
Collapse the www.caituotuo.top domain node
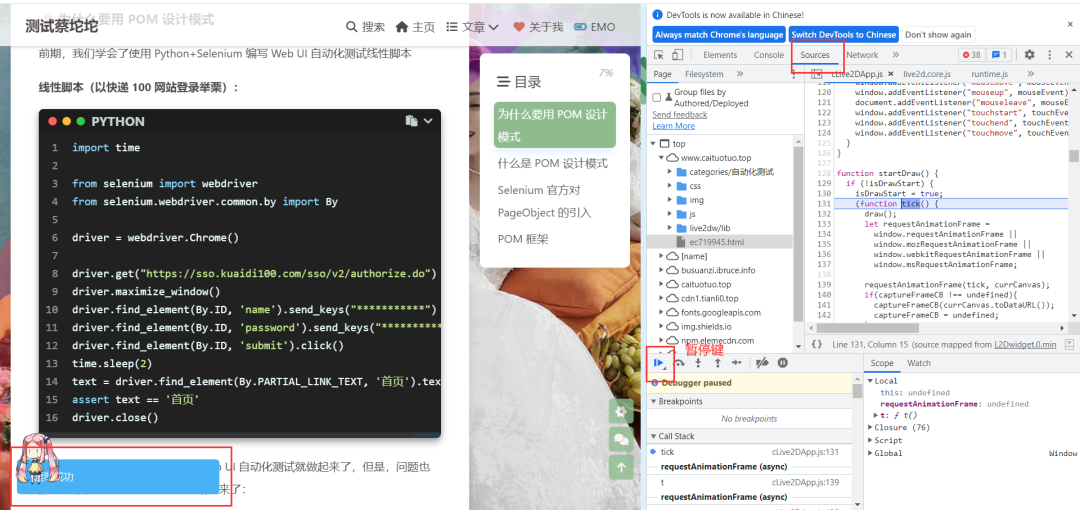point(661,158)
